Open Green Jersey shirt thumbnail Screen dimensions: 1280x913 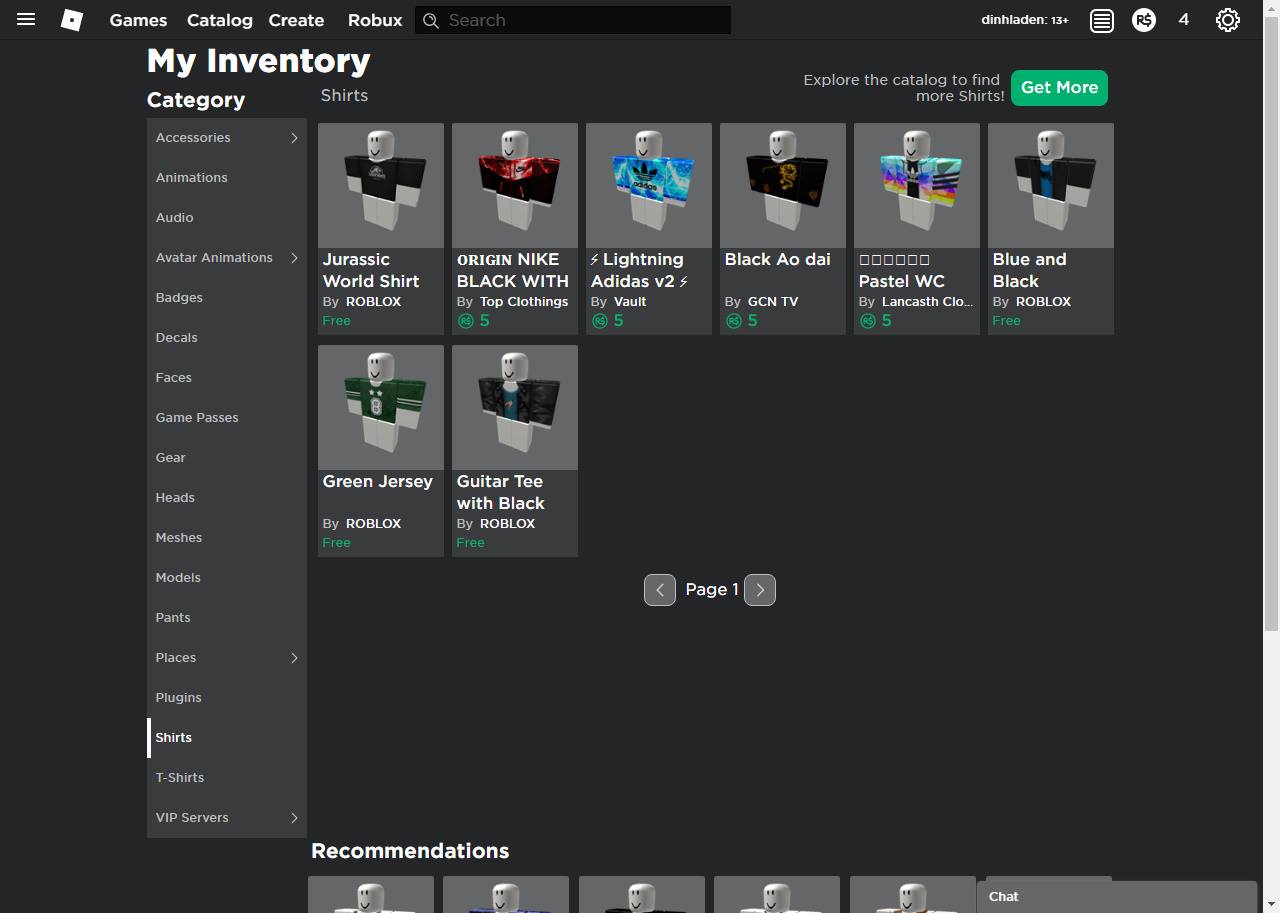point(381,407)
